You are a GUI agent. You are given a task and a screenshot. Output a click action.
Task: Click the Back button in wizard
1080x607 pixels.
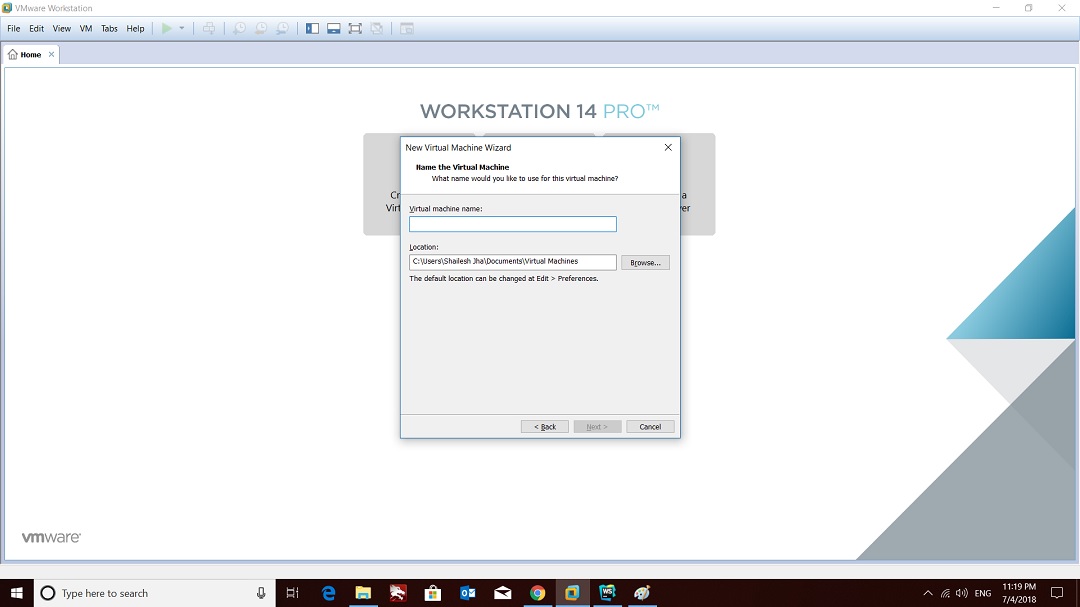545,426
